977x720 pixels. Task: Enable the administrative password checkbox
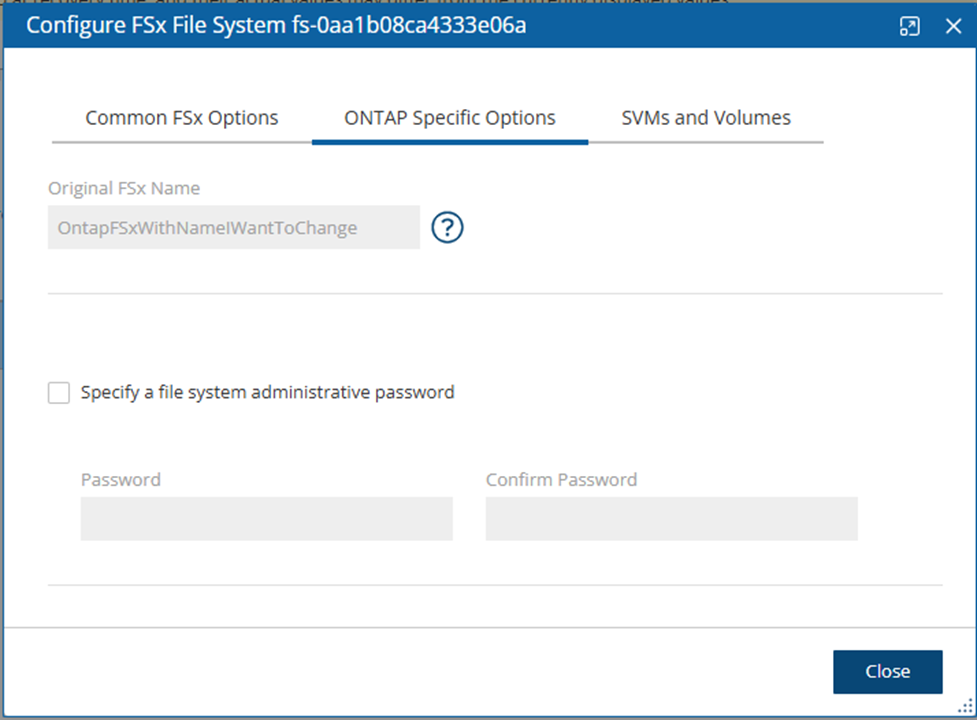tap(59, 393)
